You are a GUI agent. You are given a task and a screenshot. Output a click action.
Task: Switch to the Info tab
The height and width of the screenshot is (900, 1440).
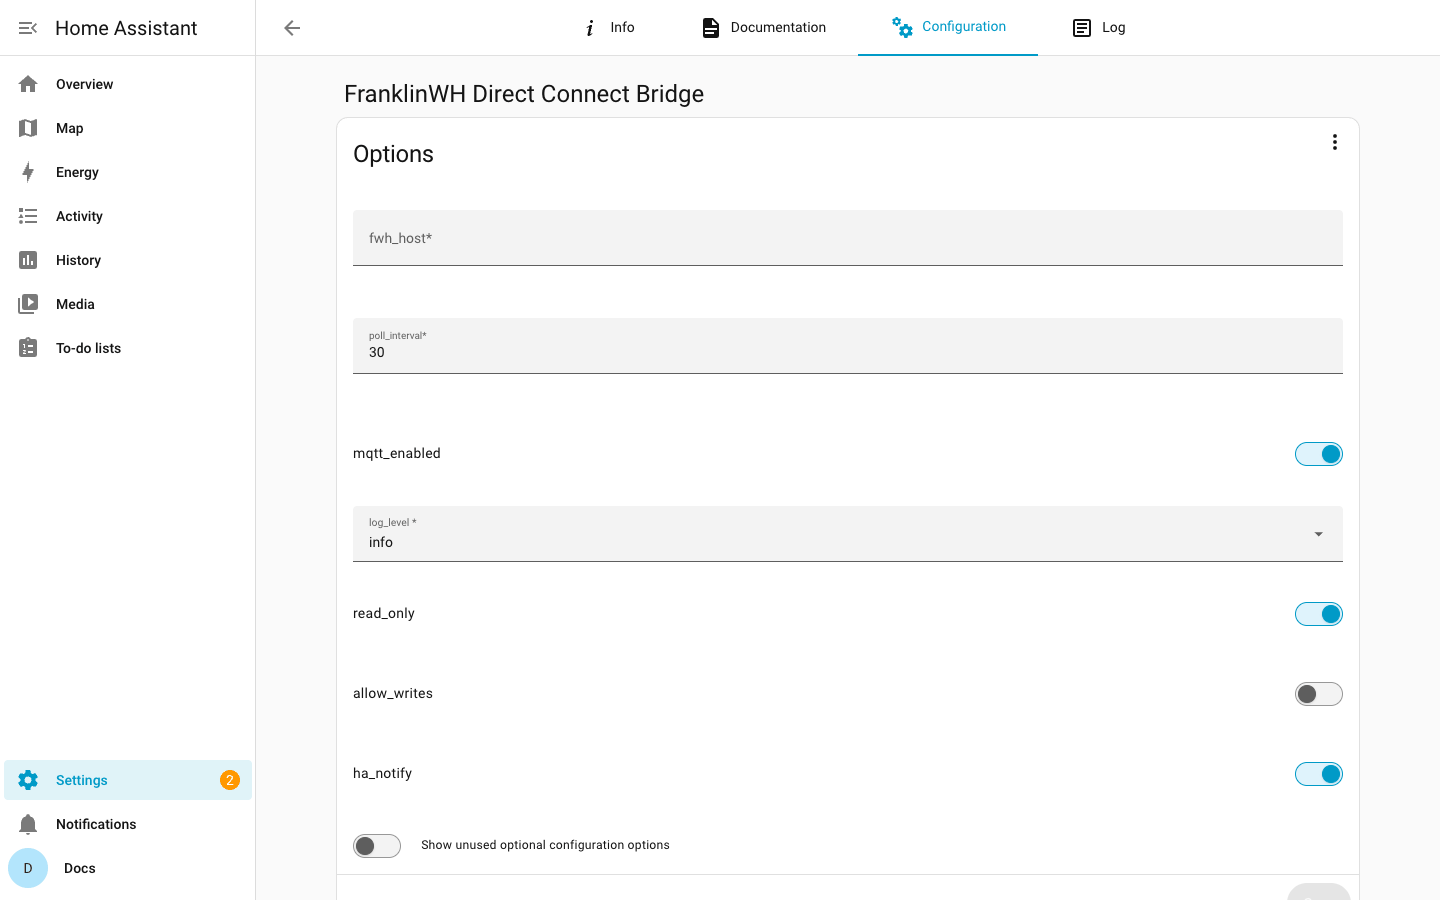(x=608, y=28)
